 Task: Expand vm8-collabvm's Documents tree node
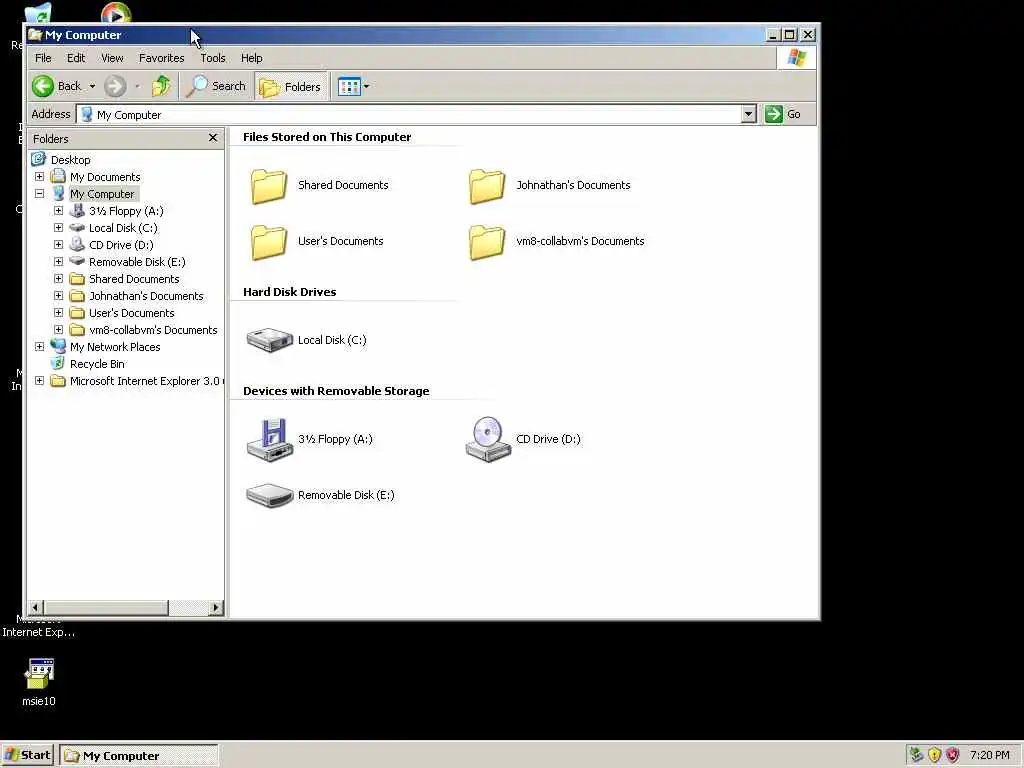(58, 330)
